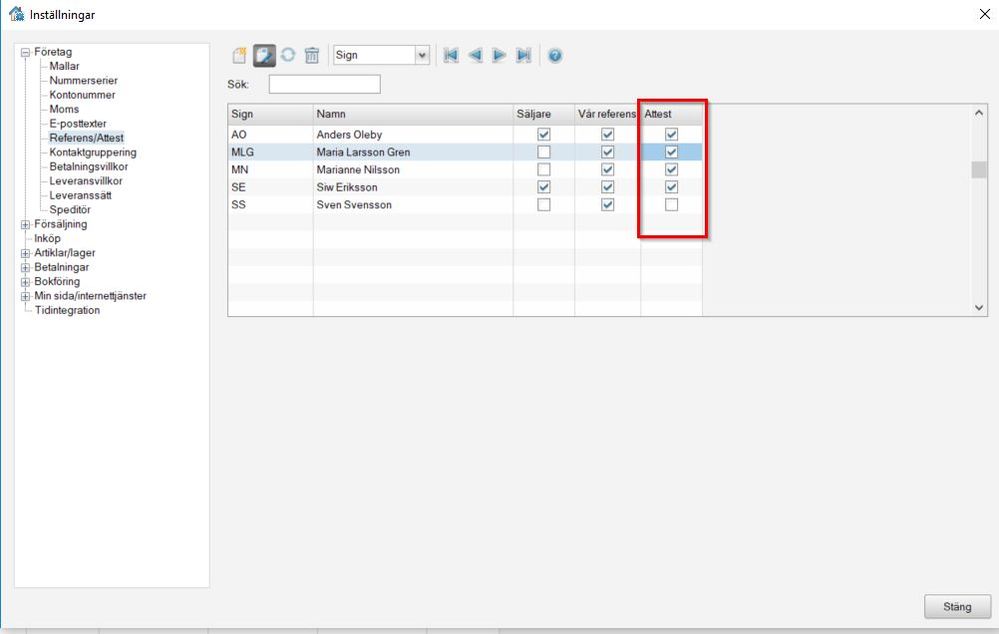The height and width of the screenshot is (634, 999).
Task: Select Referens/Attest in the settings tree
Action: [x=87, y=138]
